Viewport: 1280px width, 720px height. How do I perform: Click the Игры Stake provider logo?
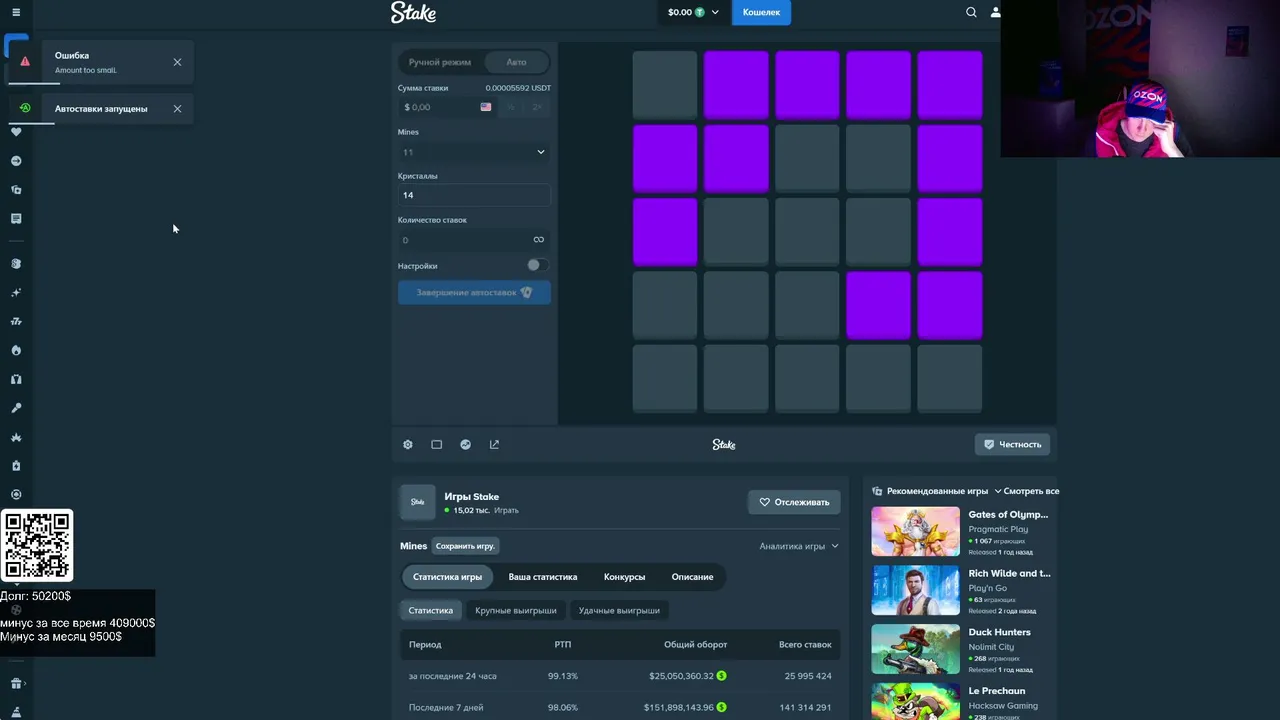(418, 502)
